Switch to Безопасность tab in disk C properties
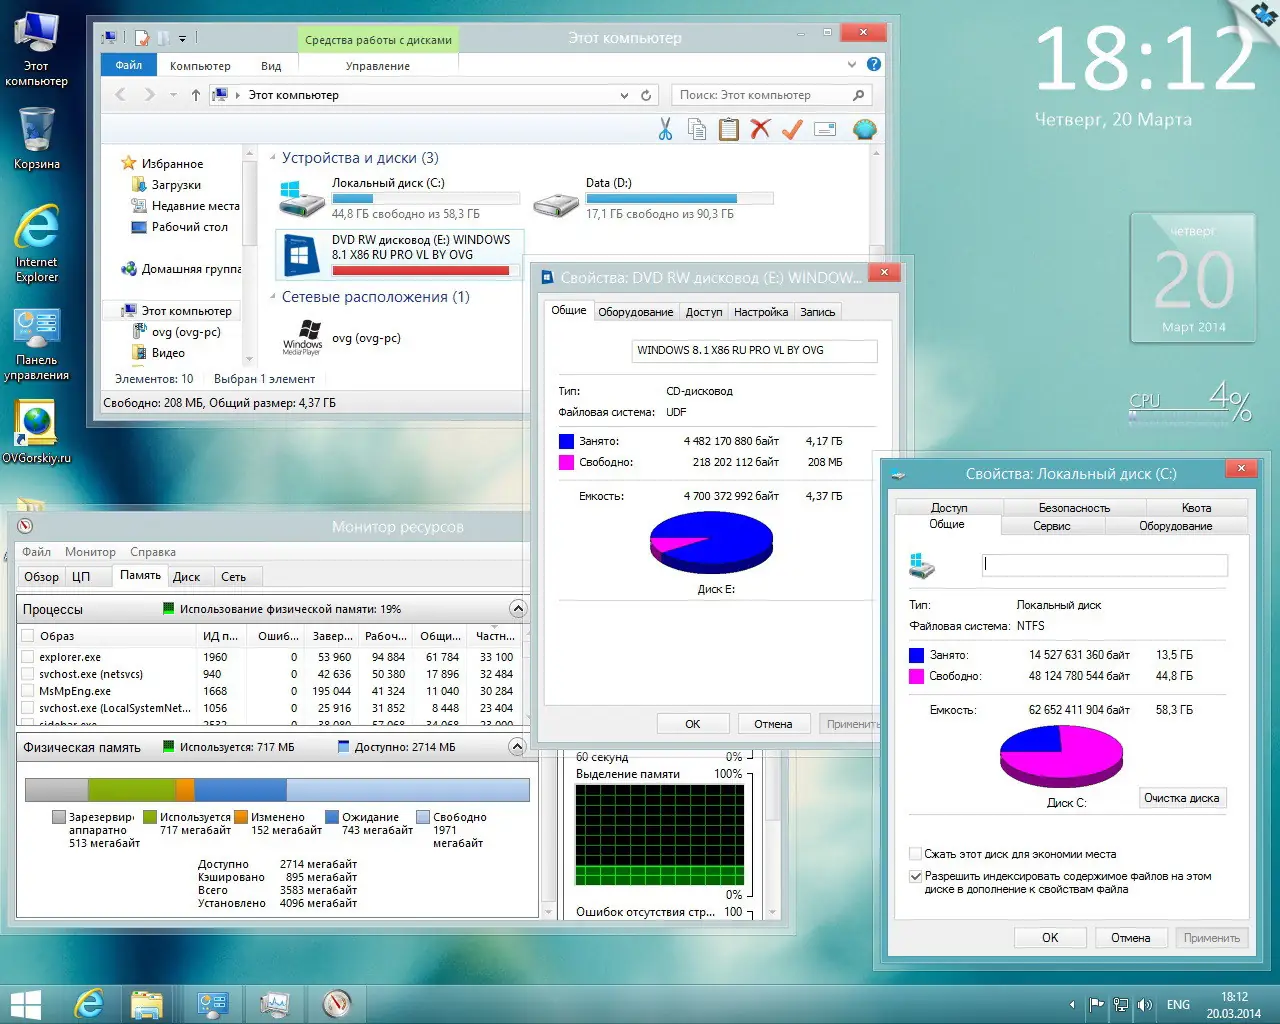1280x1024 pixels. pyautogui.click(x=1074, y=508)
